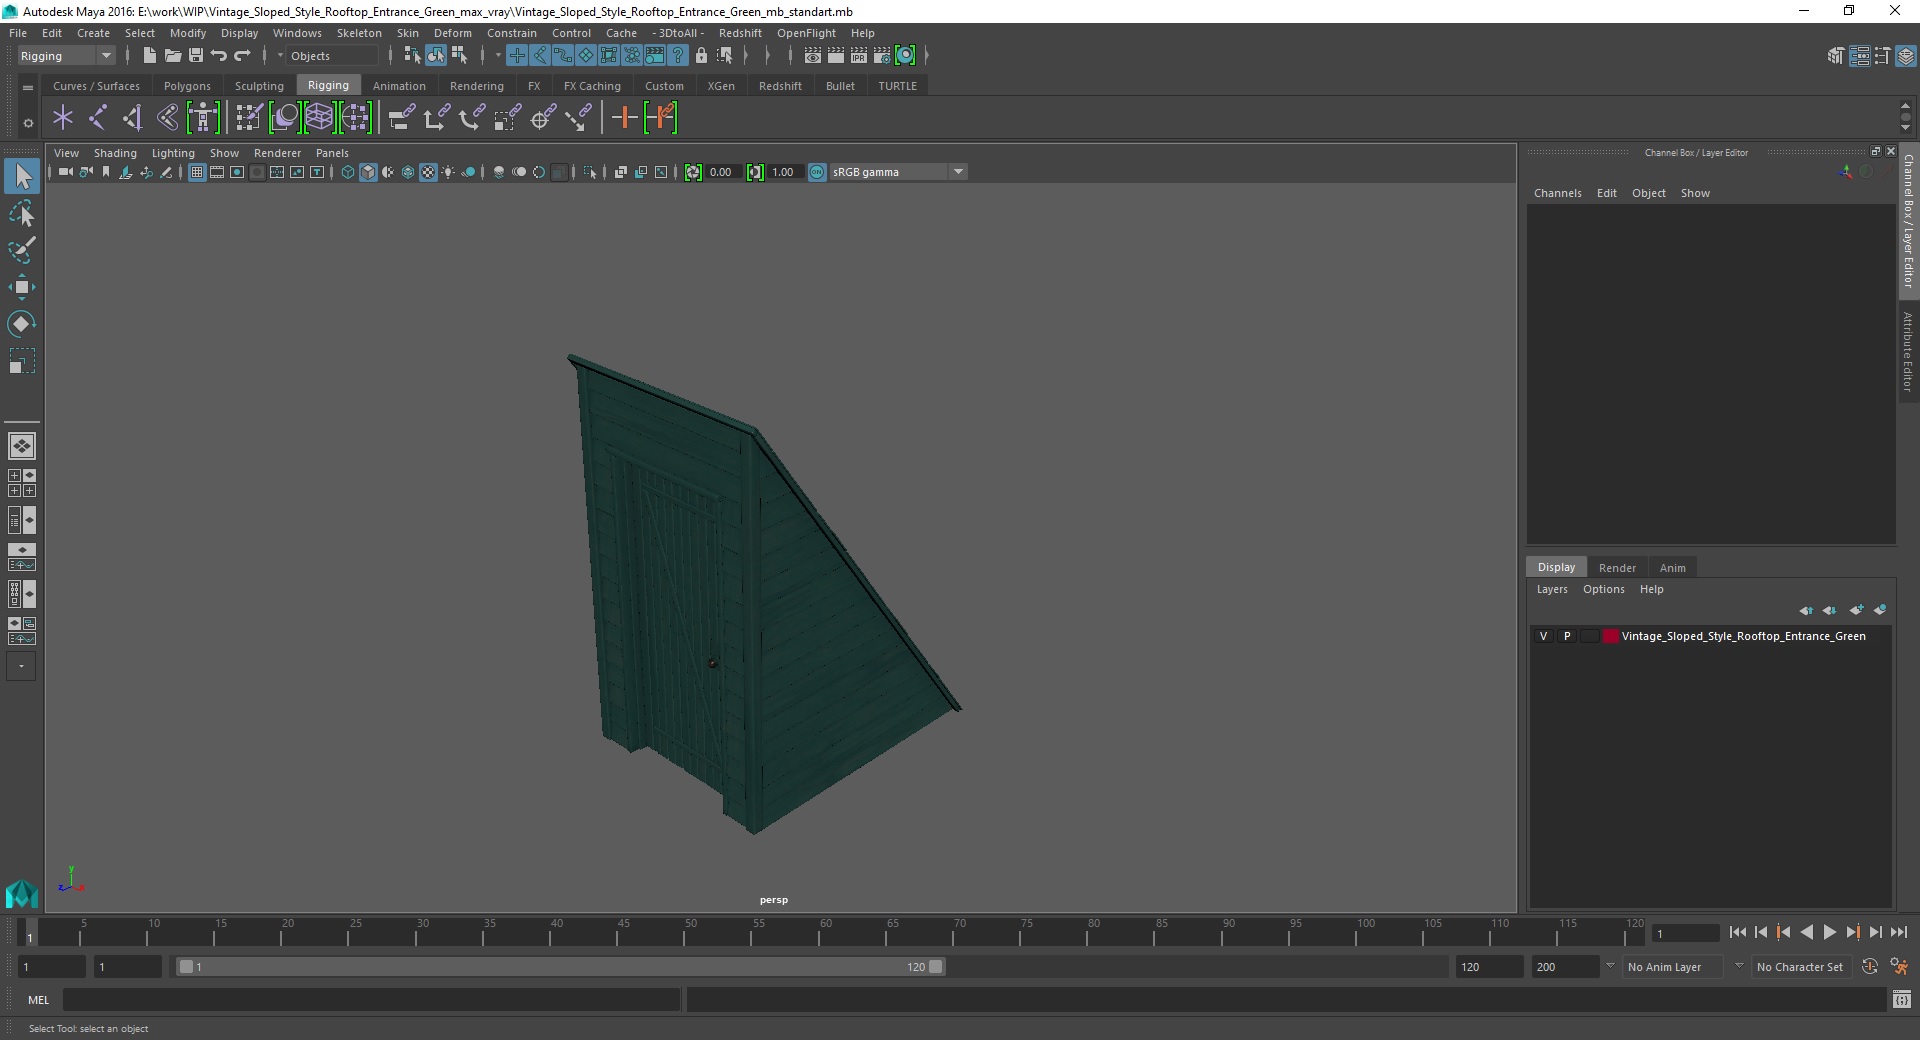
Task: Toggle viewport grid display
Action: coord(197,172)
